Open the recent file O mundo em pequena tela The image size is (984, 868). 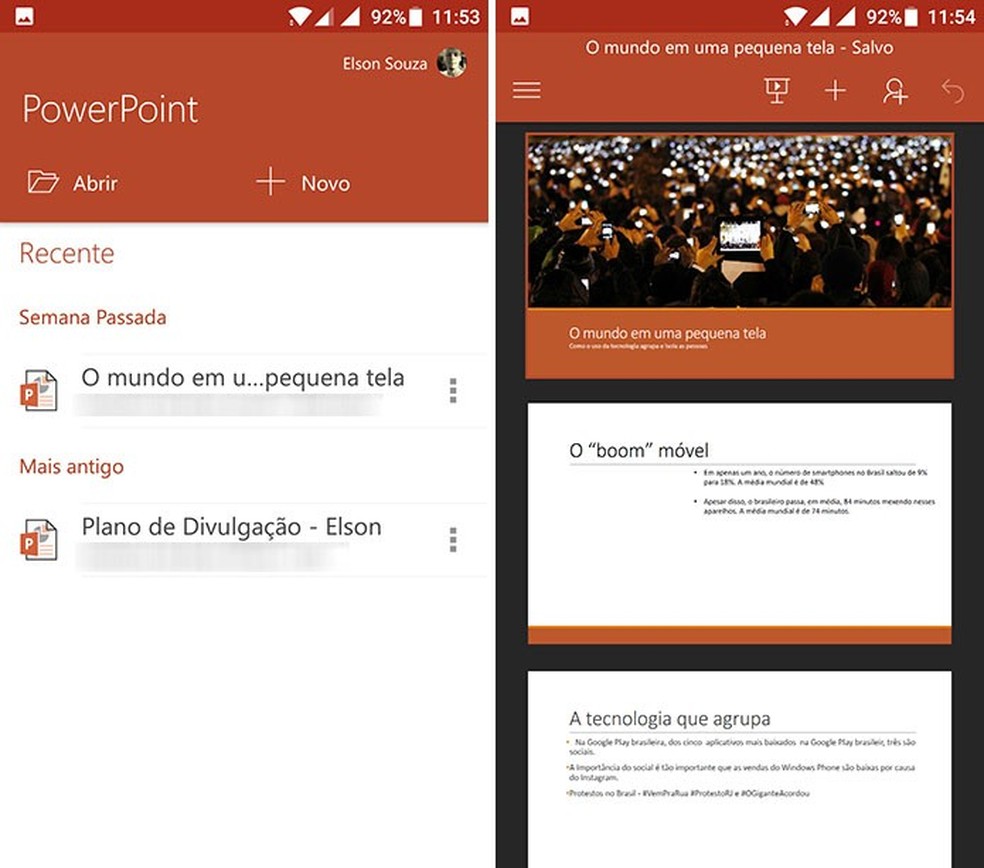click(243, 378)
